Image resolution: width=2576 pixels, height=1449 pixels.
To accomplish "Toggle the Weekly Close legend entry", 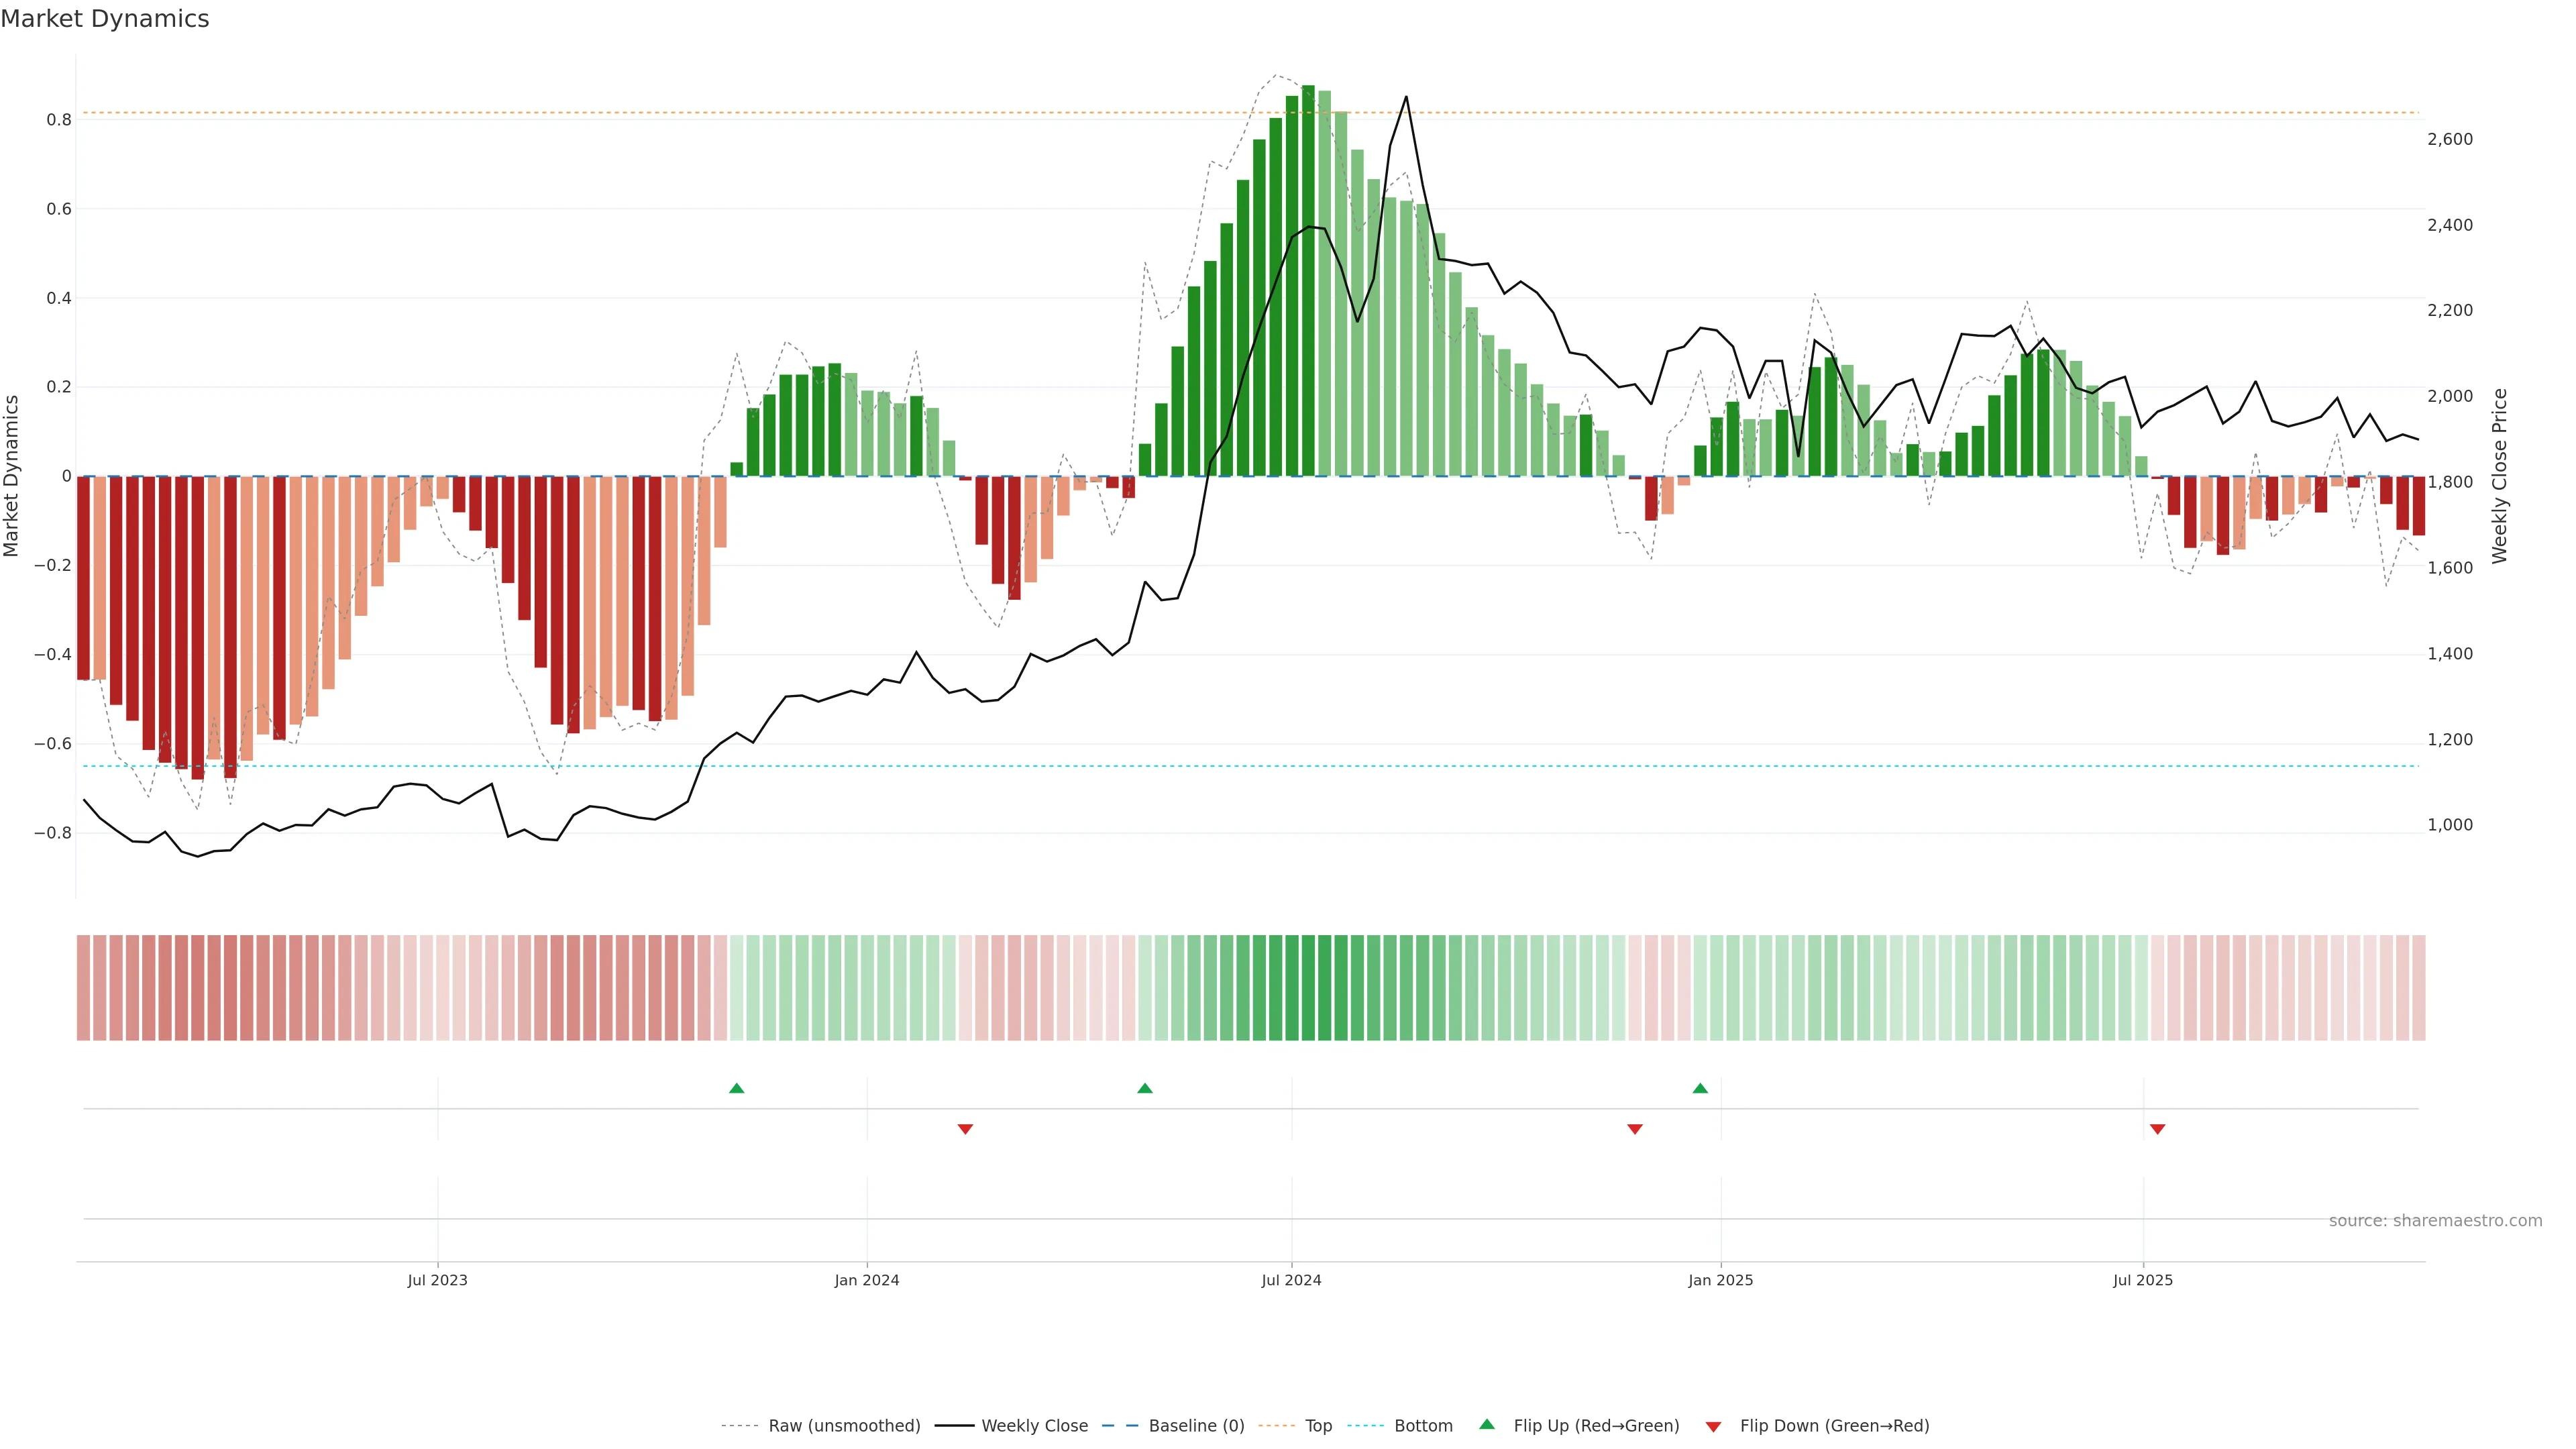I will coord(1034,1426).
